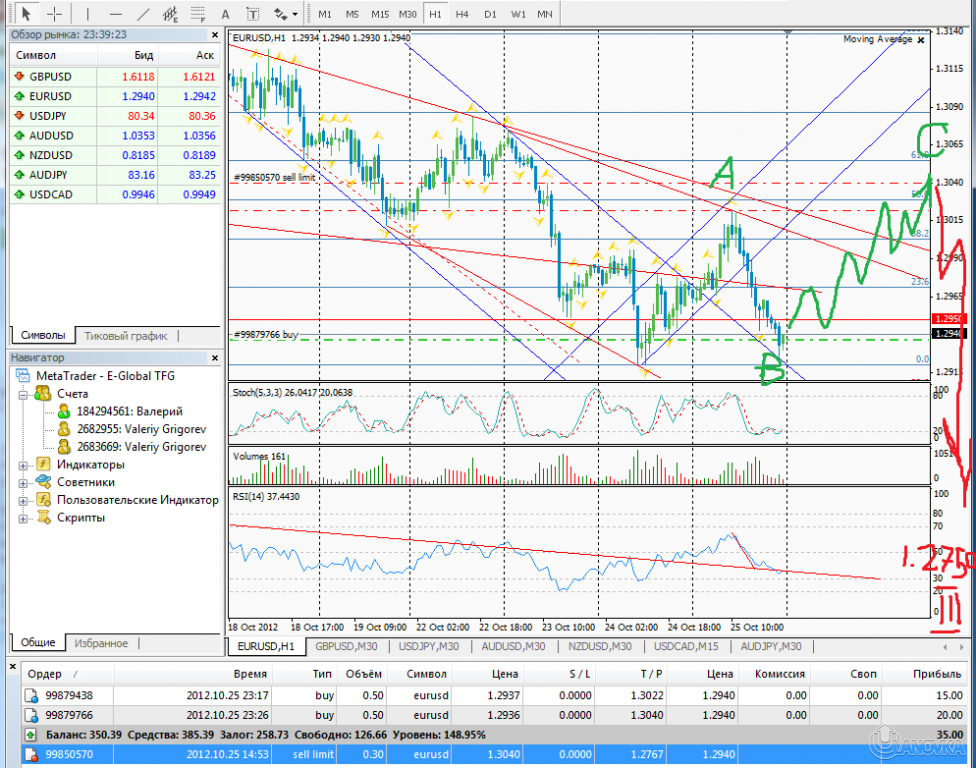Select the Trendline drawing tool
This screenshot has width=976, height=768.
[x=143, y=13]
